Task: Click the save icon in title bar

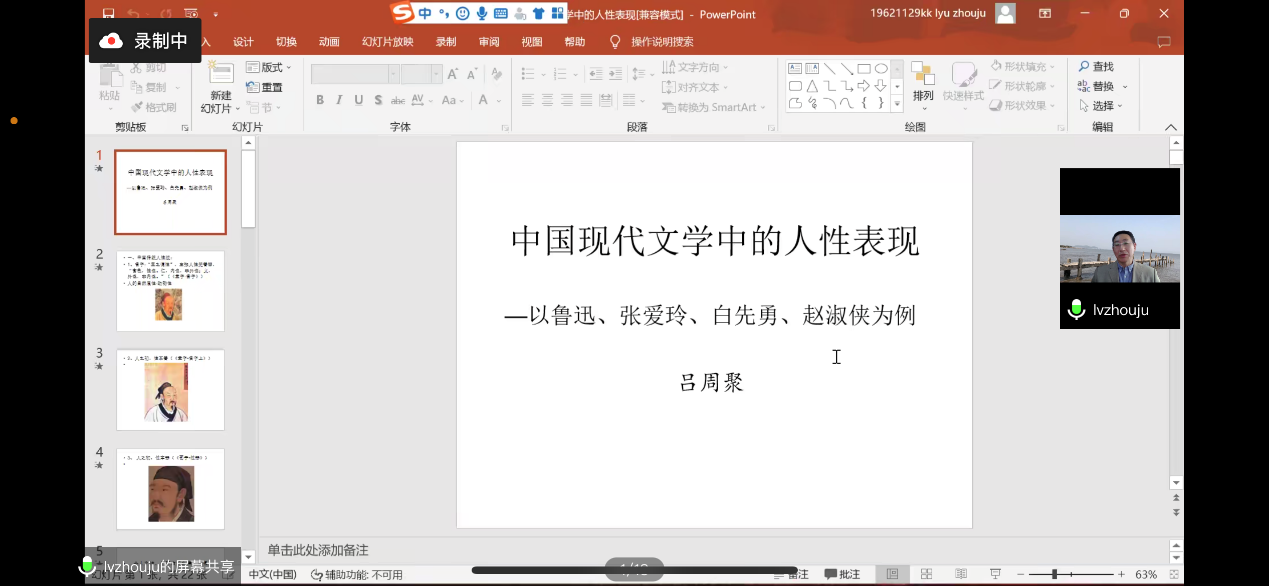Action: pyautogui.click(x=108, y=14)
